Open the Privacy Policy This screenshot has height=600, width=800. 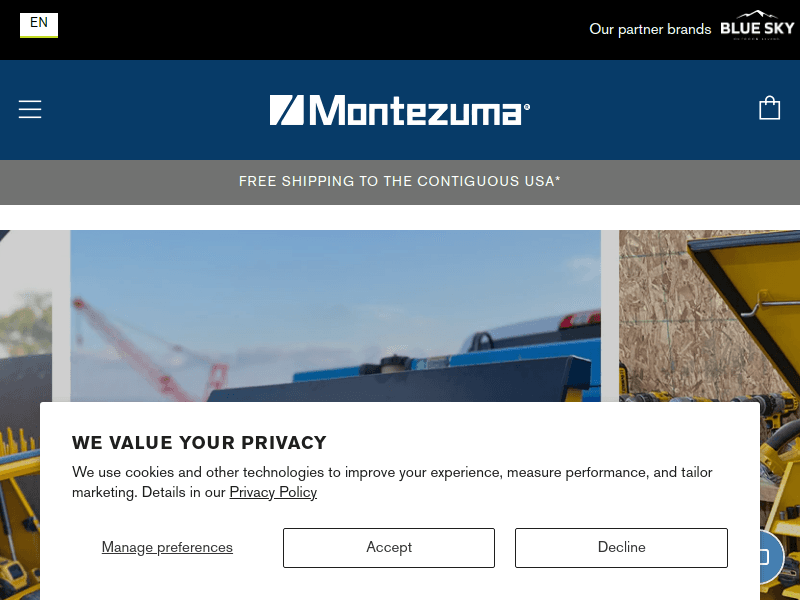pos(273,492)
